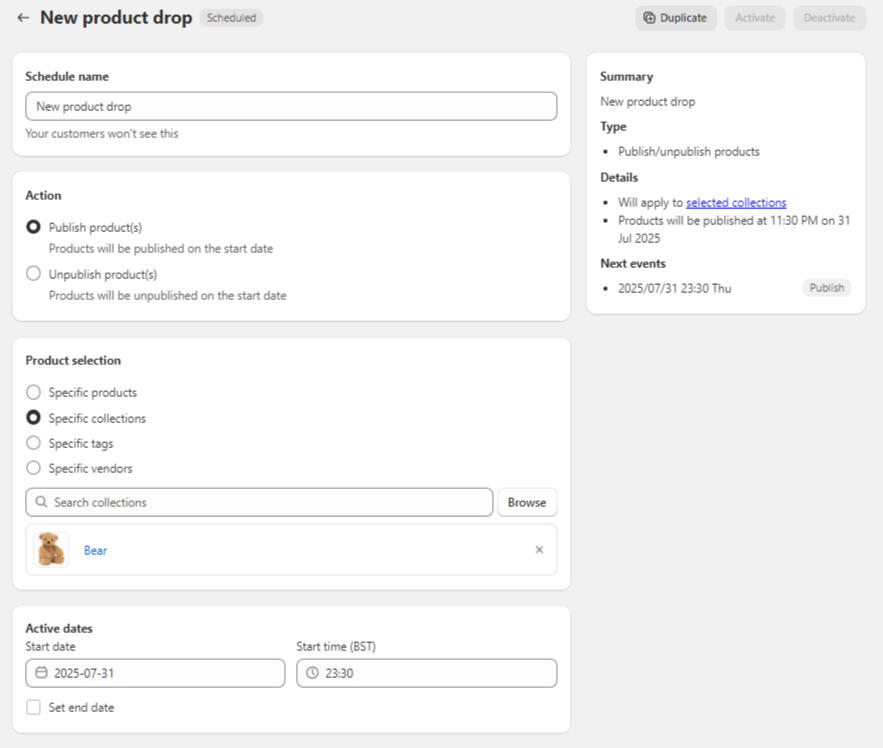Viewport: 883px width, 748px height.
Task: Click the back arrow icon
Action: 23,18
